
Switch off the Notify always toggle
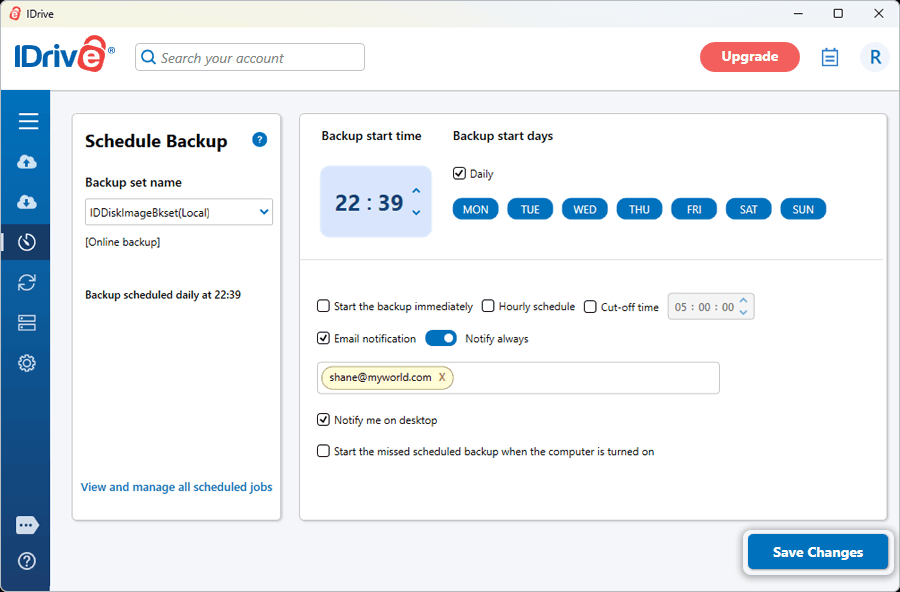[x=441, y=338]
